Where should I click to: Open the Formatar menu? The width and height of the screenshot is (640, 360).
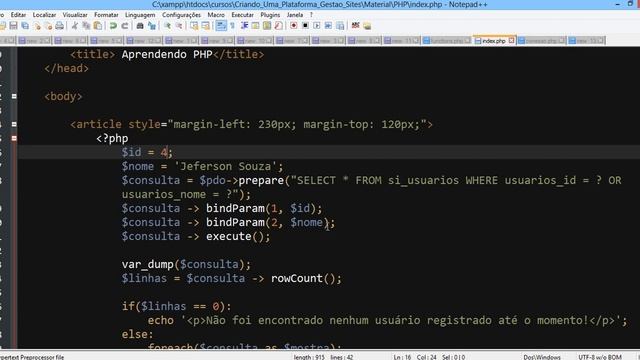[106, 15]
